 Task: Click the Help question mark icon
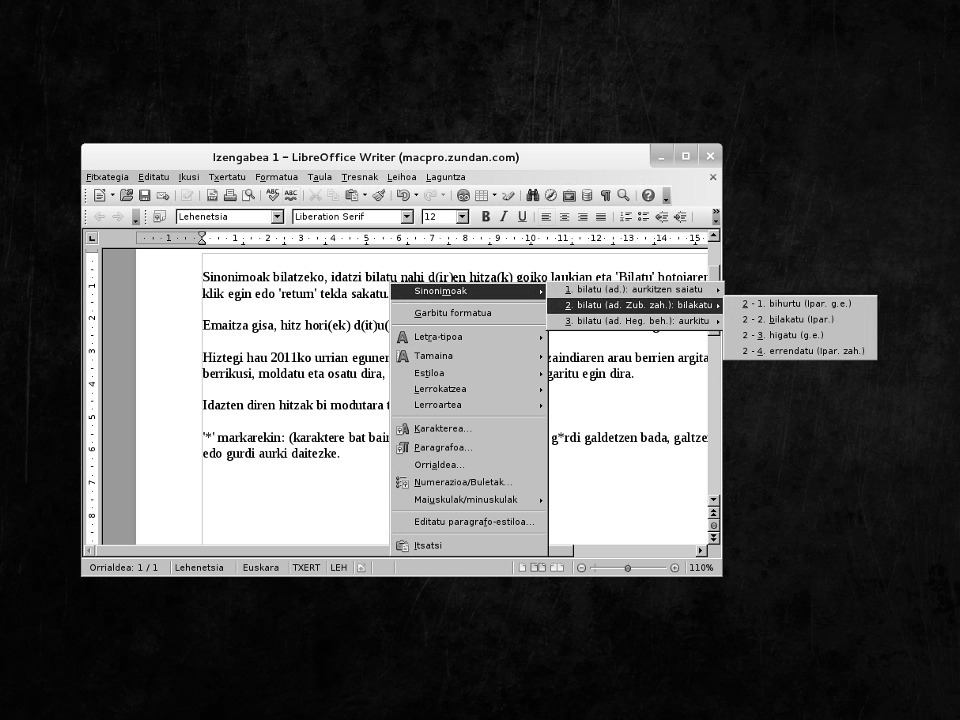pyautogui.click(x=648, y=196)
